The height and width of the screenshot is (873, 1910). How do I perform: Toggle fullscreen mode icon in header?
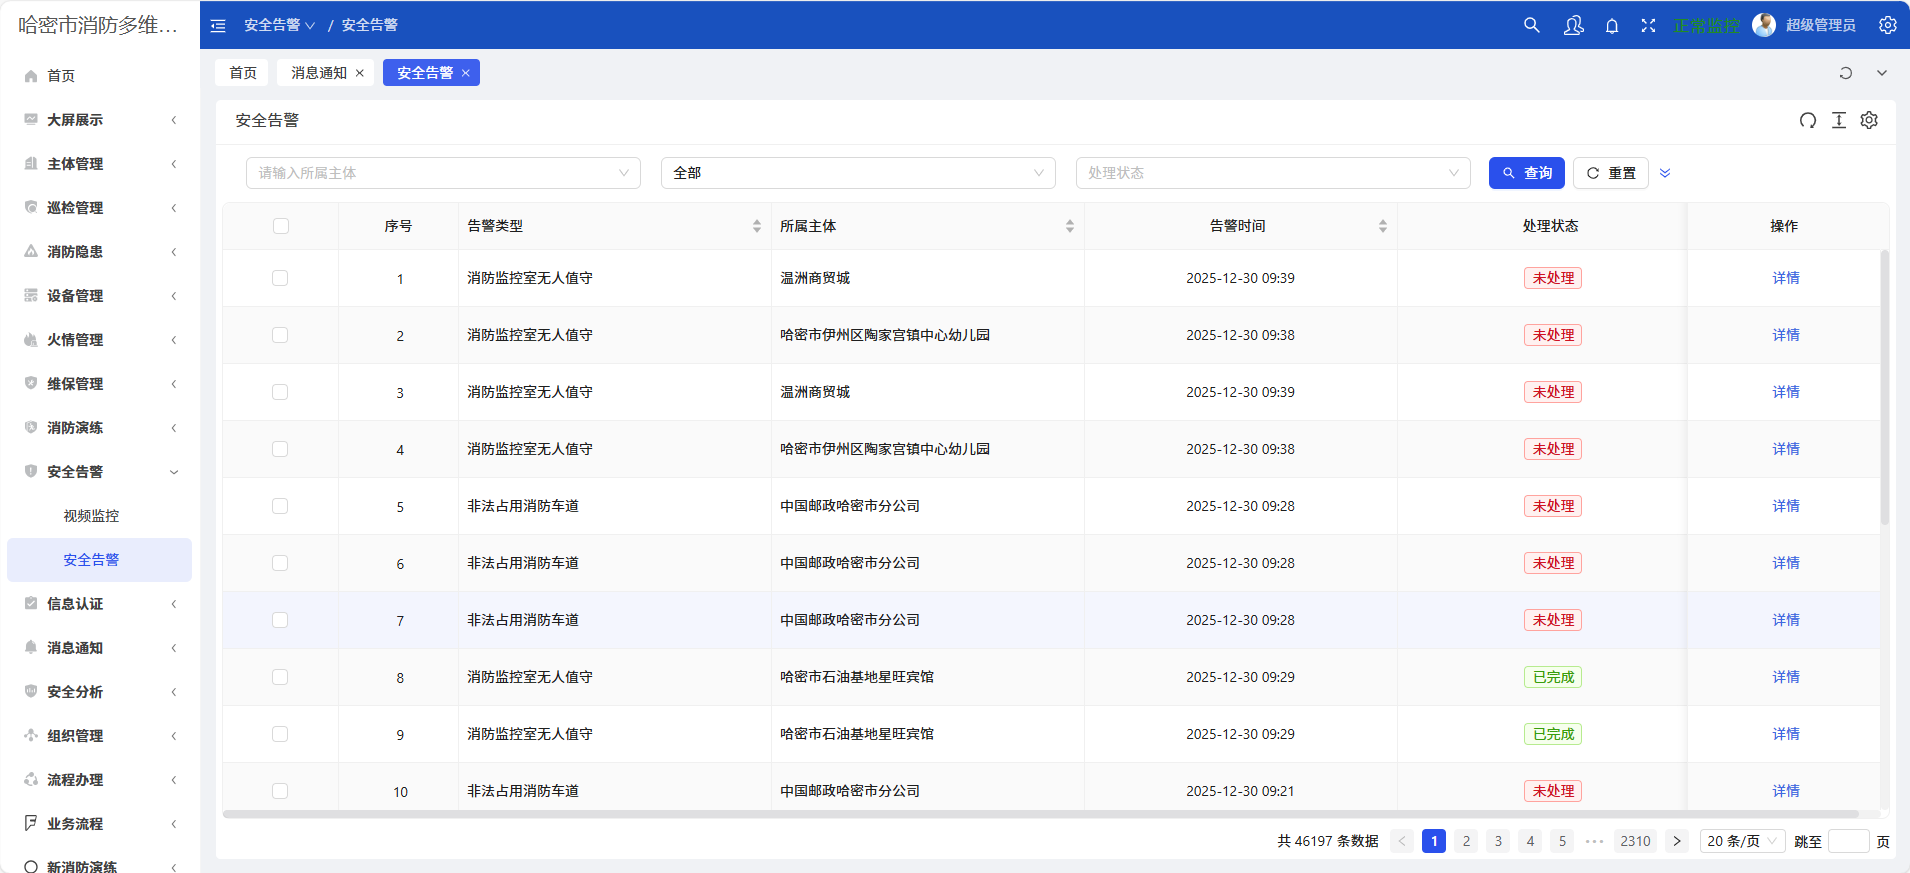(x=1648, y=26)
